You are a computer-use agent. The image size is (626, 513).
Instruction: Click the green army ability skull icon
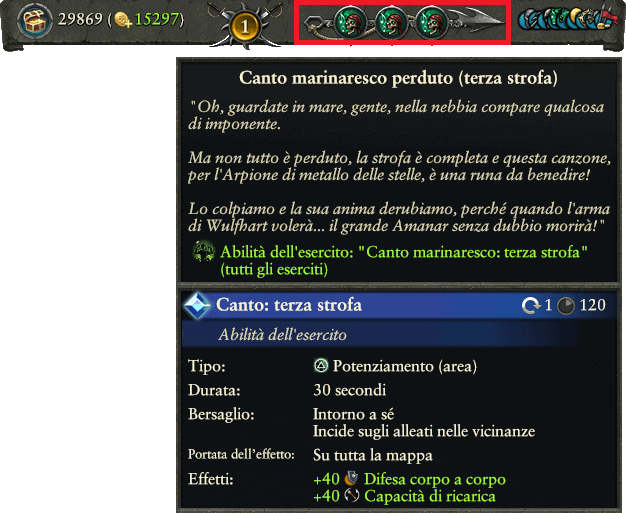[x=203, y=252]
